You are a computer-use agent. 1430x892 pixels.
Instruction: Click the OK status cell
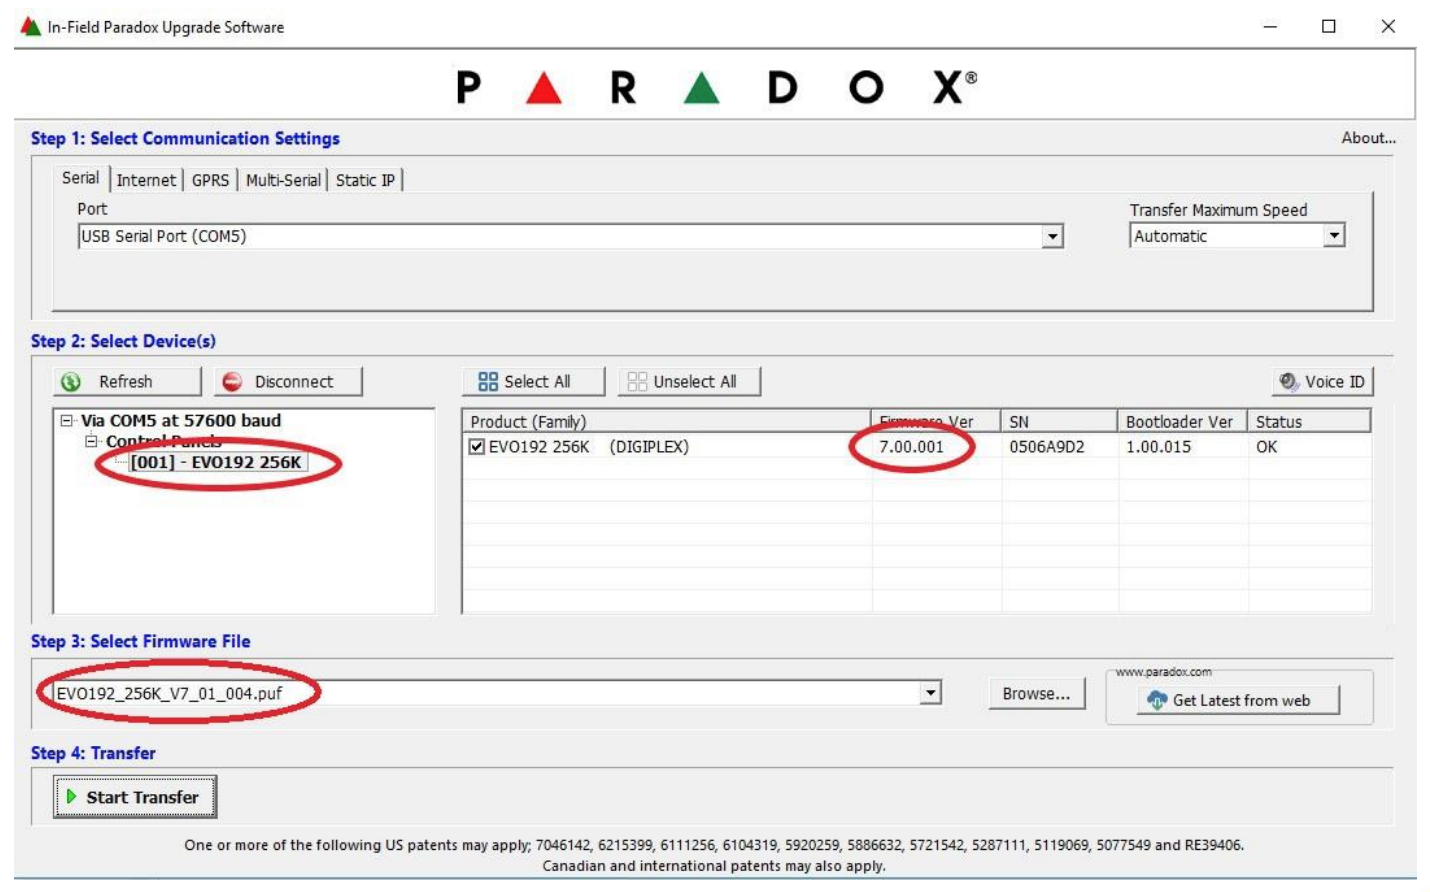point(1266,447)
